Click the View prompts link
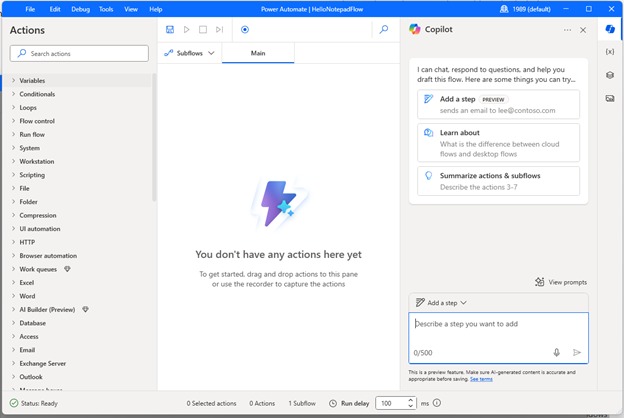The image size is (624, 418). click(x=567, y=282)
